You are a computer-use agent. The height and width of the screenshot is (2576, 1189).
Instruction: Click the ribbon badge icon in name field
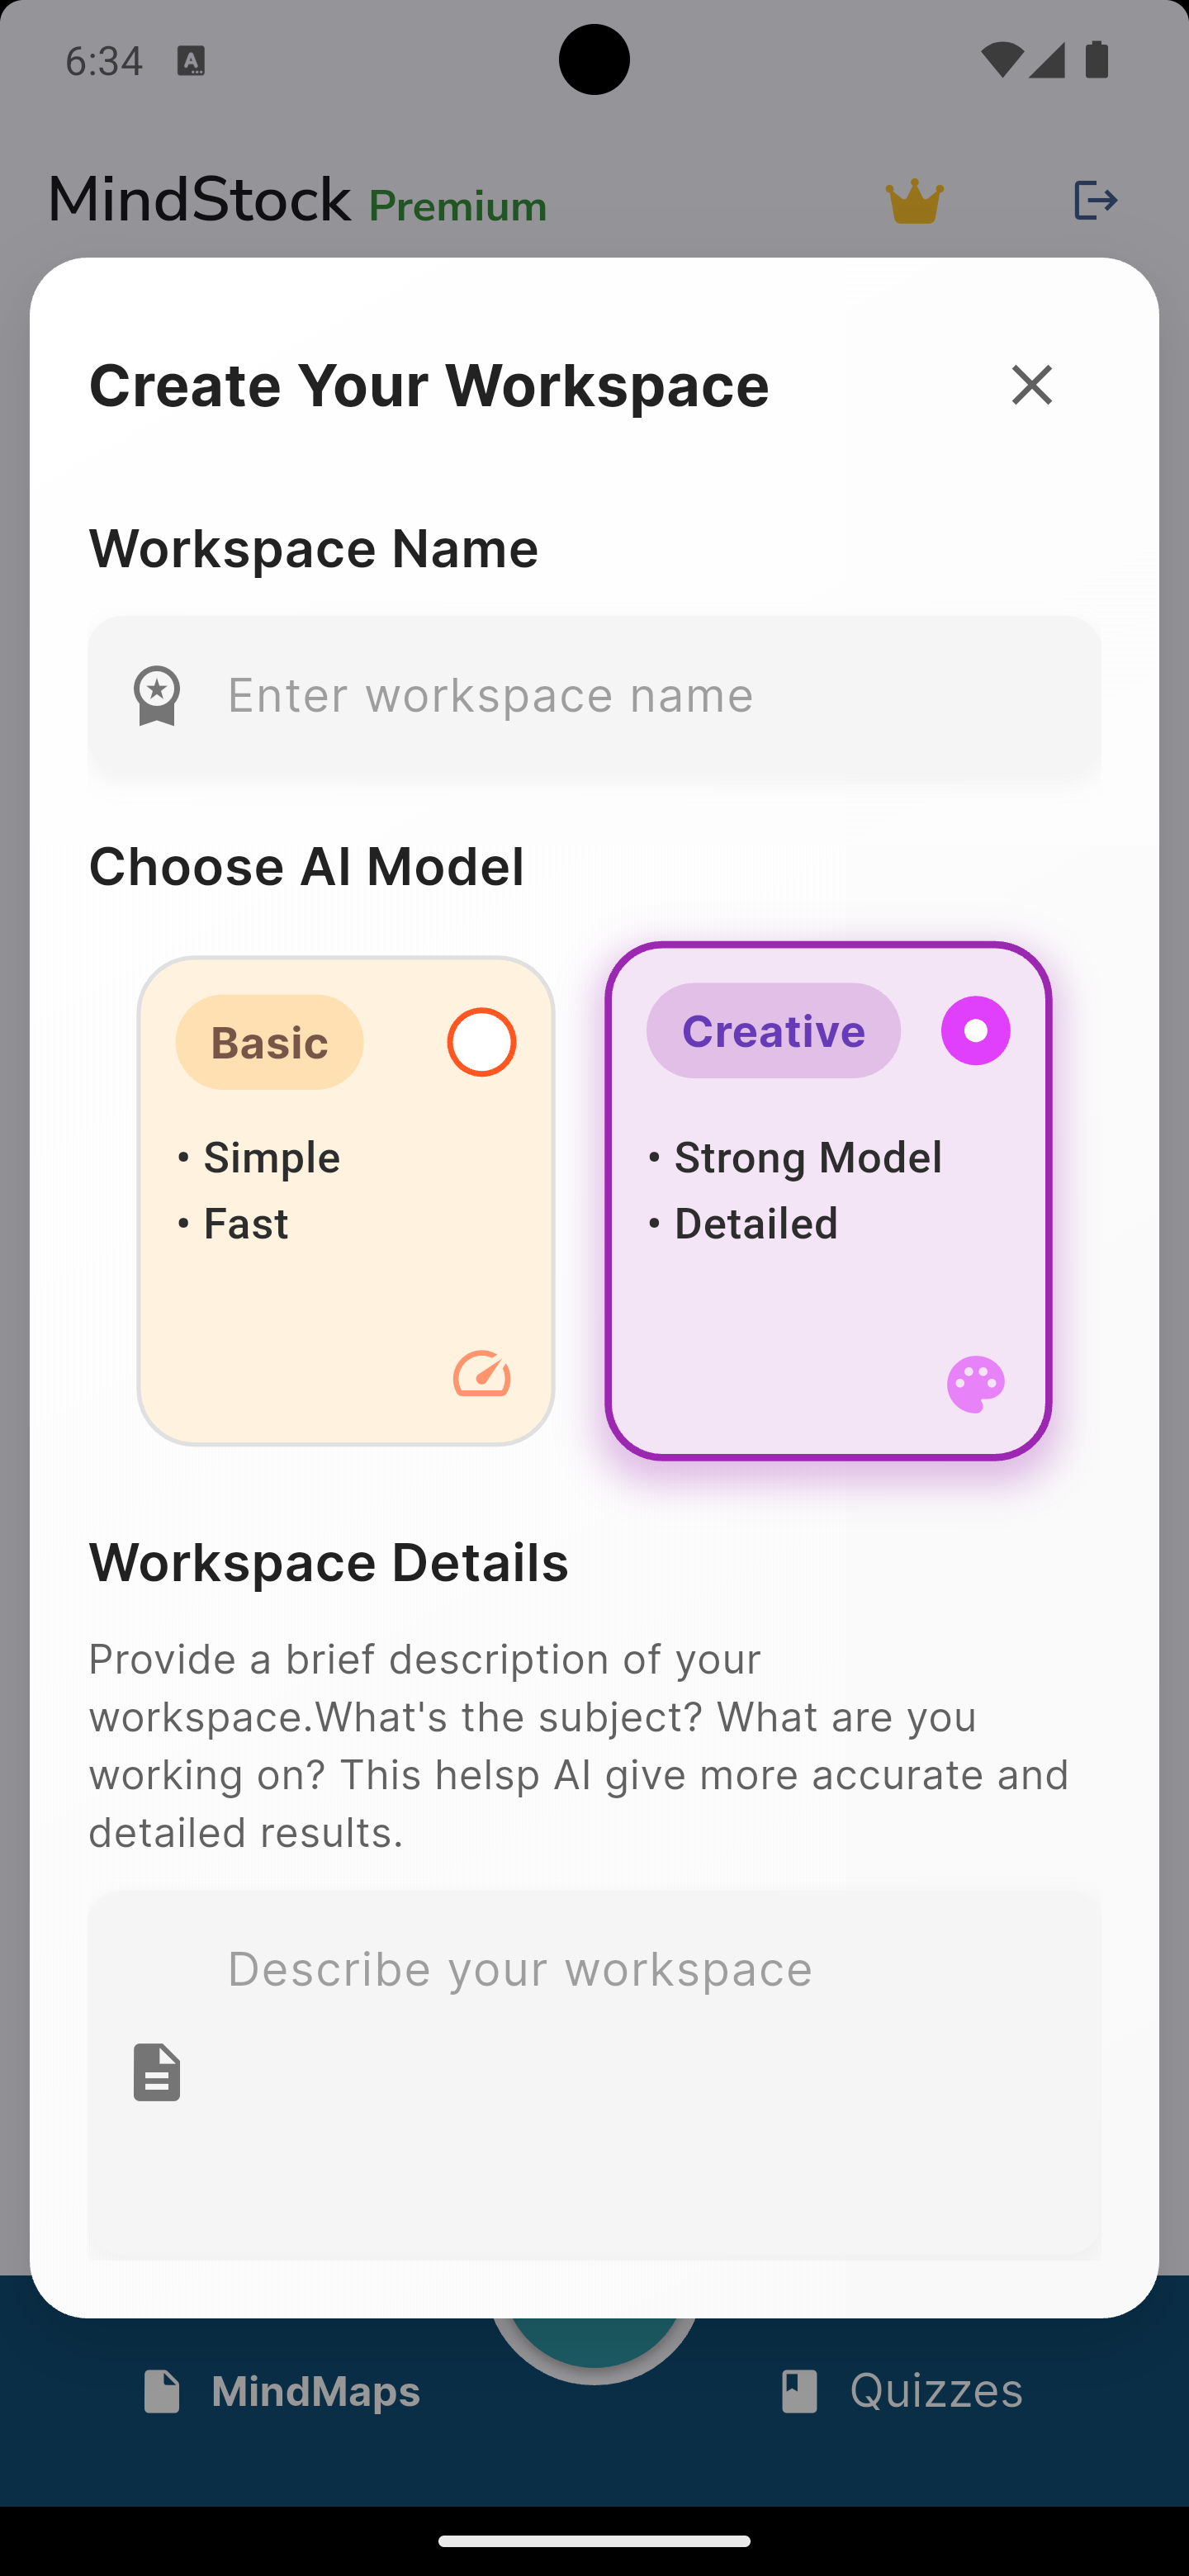(x=156, y=694)
